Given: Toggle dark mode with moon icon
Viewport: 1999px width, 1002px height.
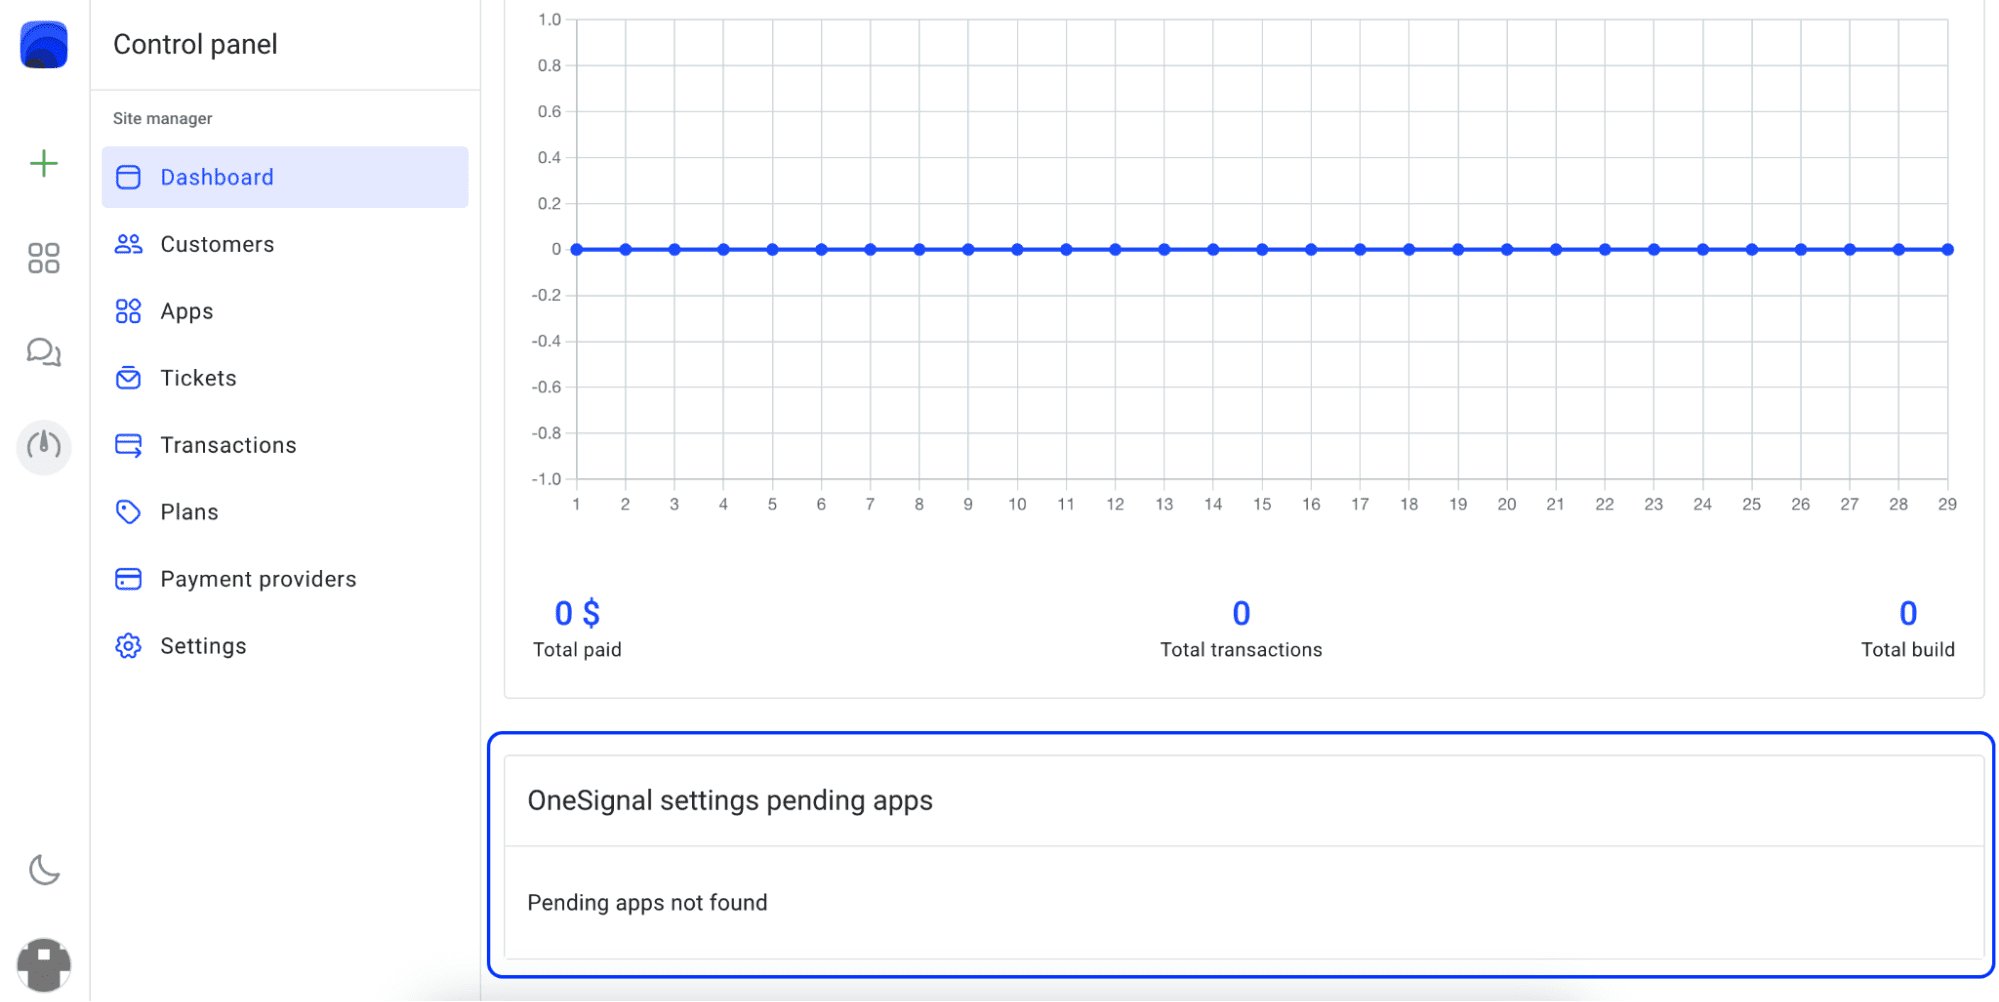Looking at the screenshot, I should click(x=44, y=870).
